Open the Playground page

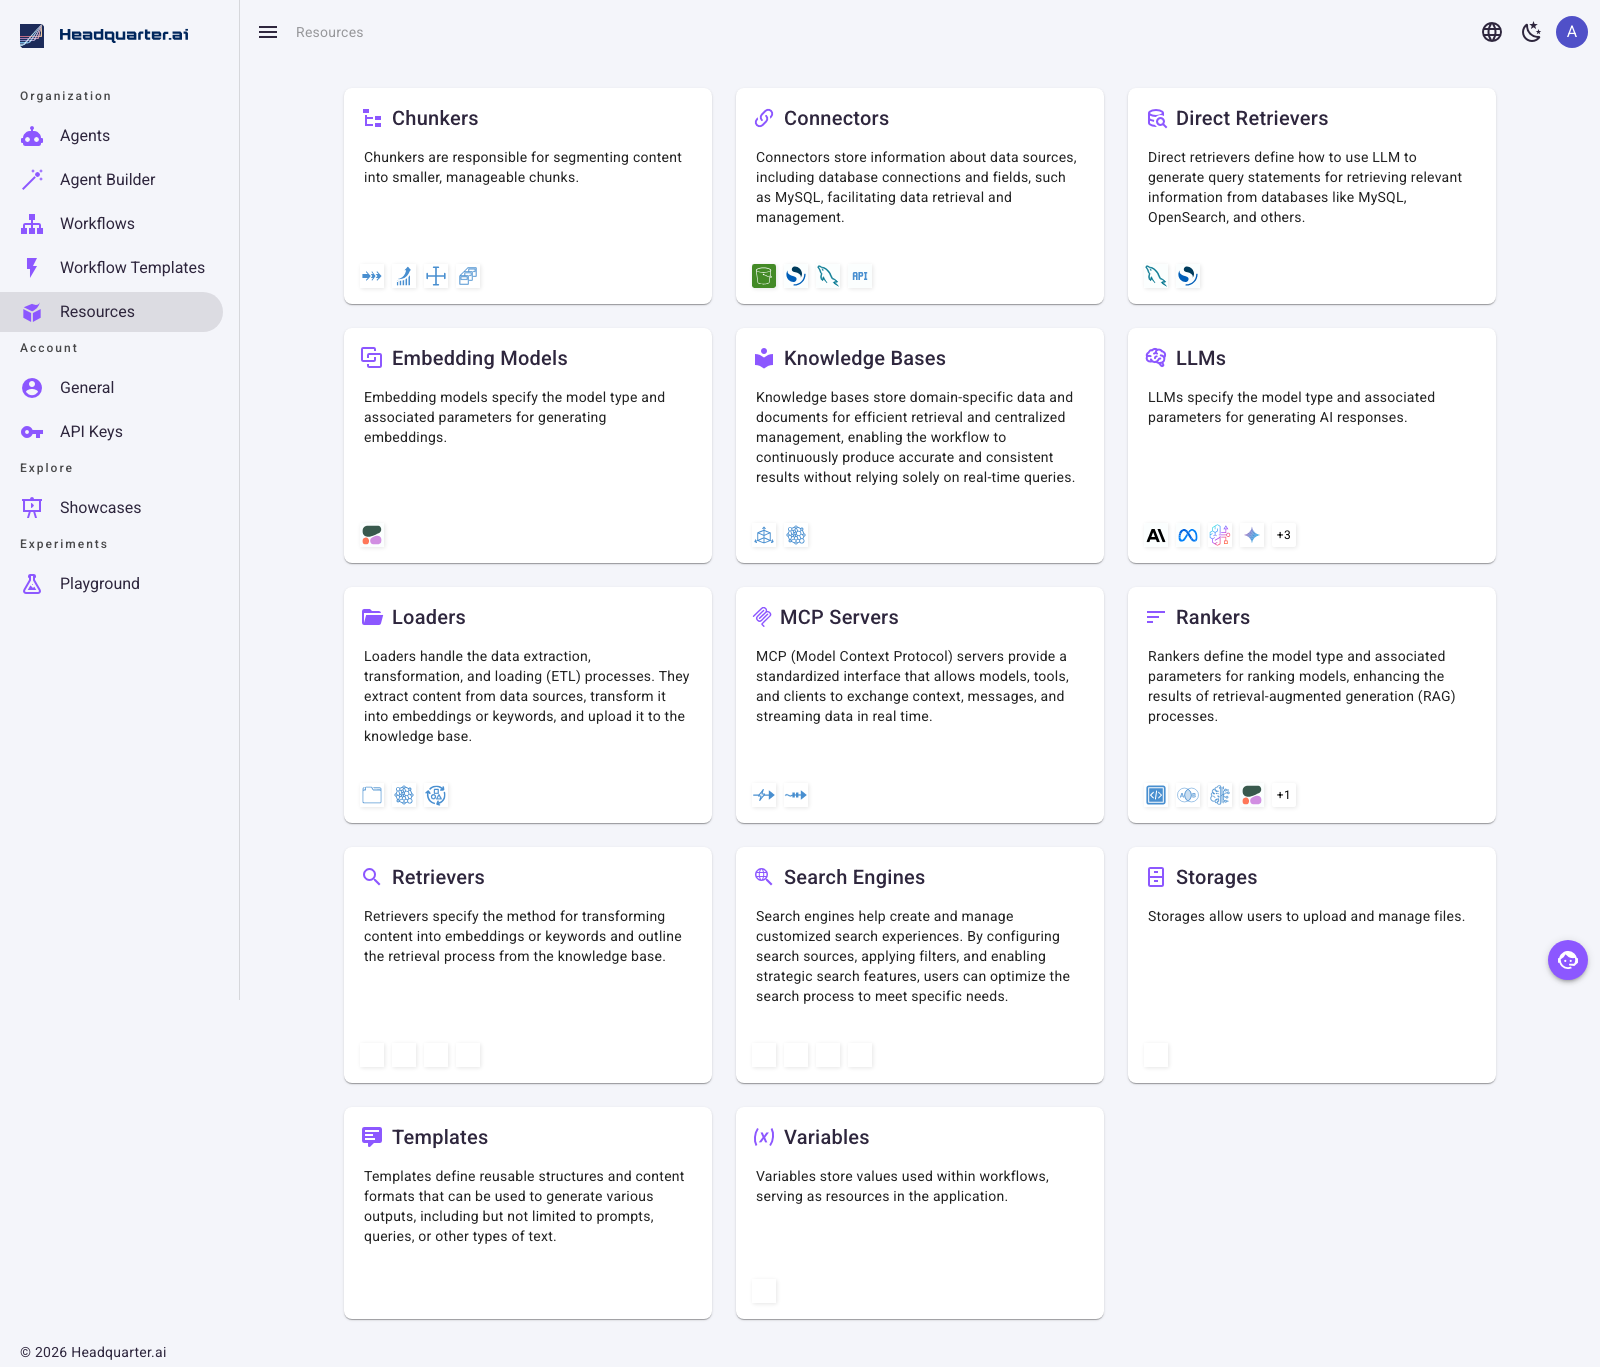point(111,584)
